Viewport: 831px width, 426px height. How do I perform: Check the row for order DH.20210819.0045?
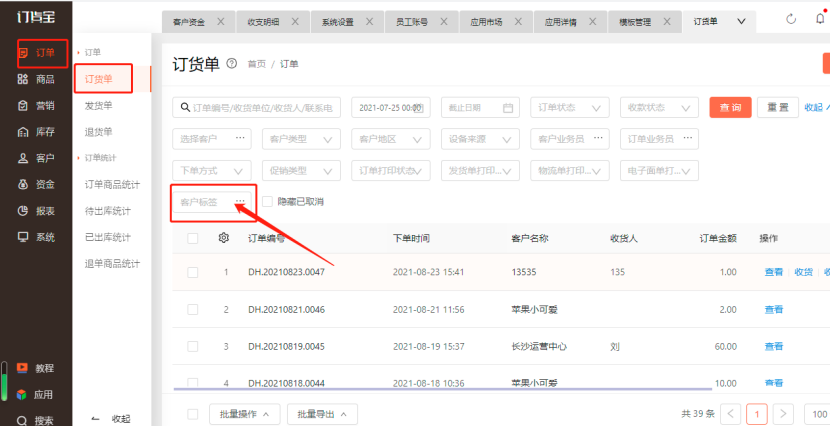[x=192, y=347]
